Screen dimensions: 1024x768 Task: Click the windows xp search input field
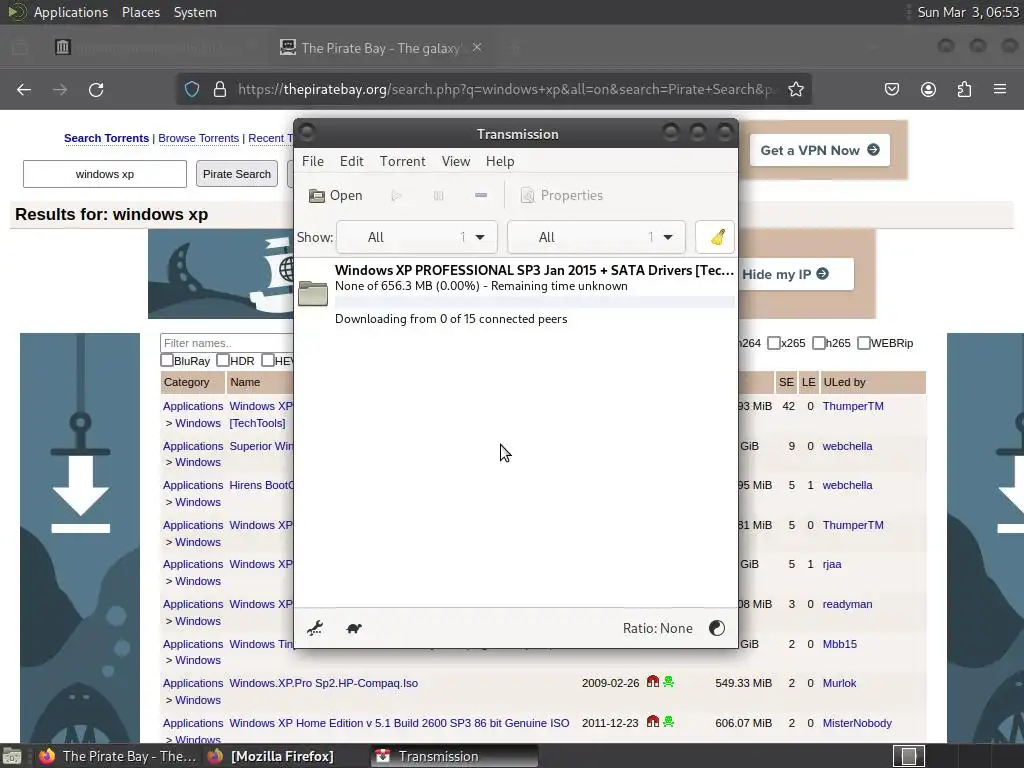(104, 174)
